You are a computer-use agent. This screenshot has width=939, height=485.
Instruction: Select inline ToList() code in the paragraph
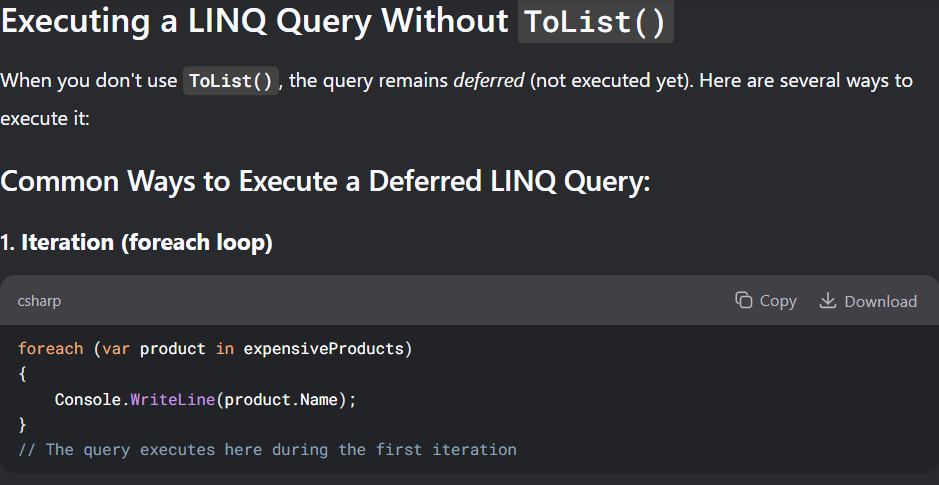[231, 81]
